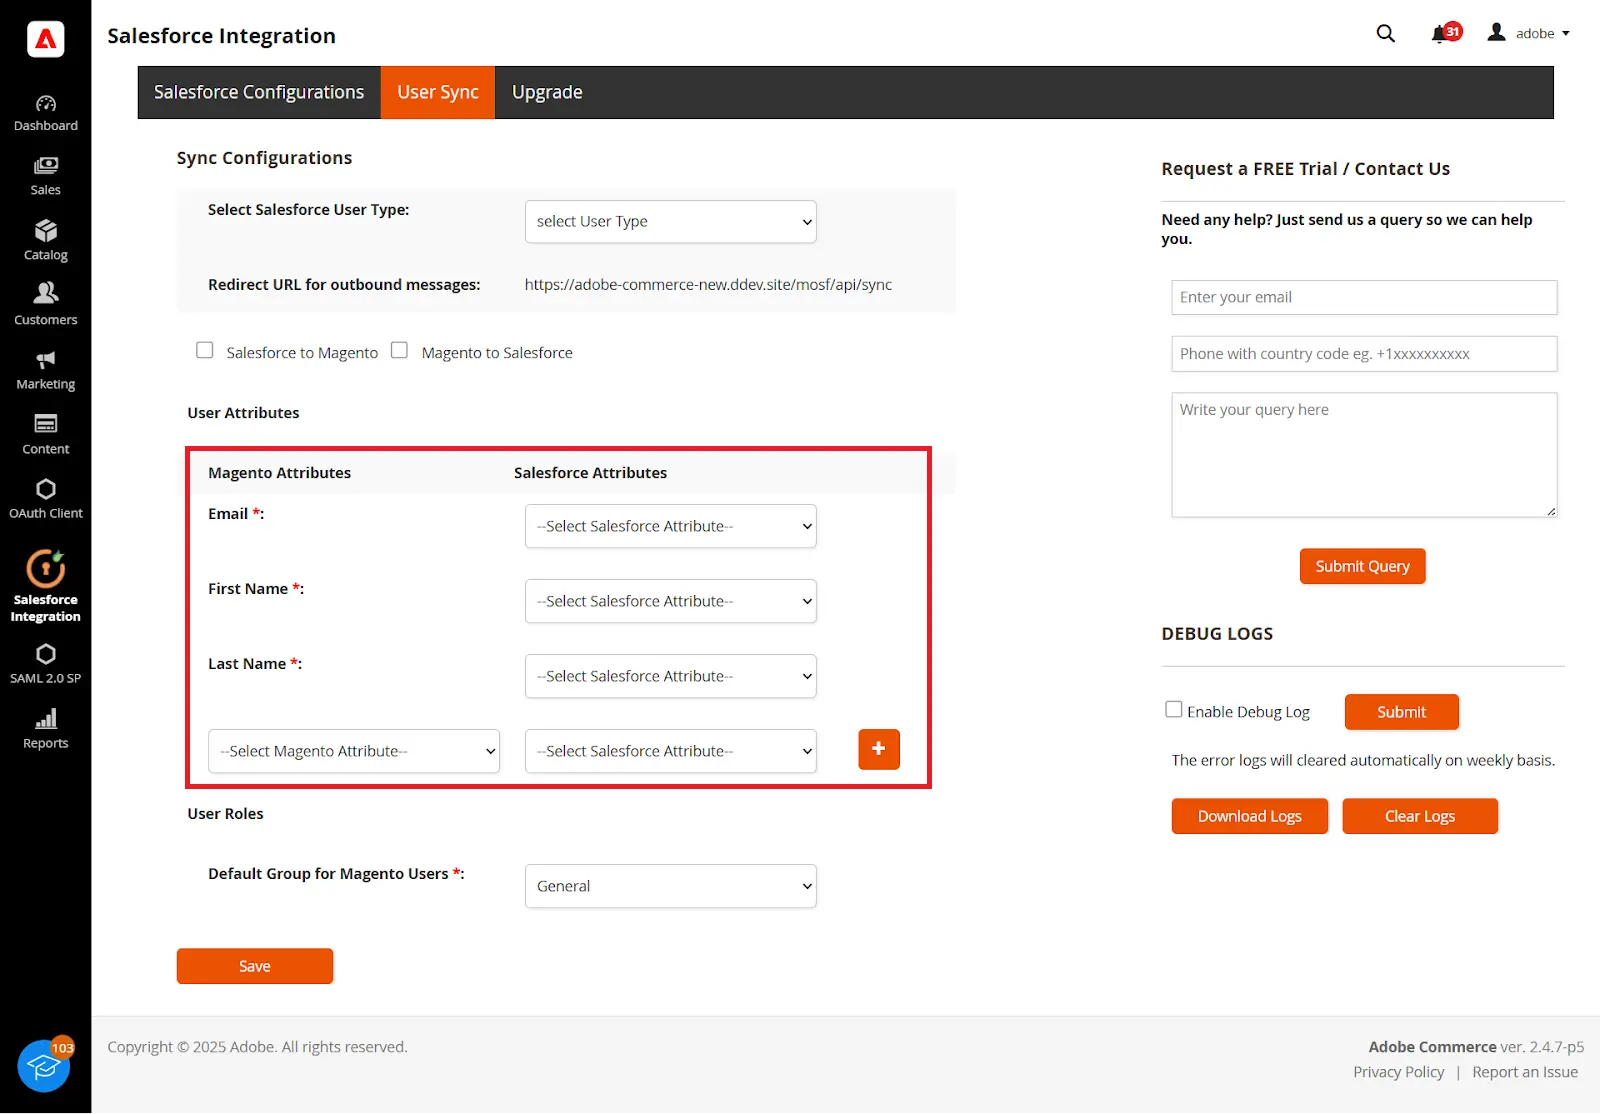Open the blue graduation cap help widget

coord(44,1066)
